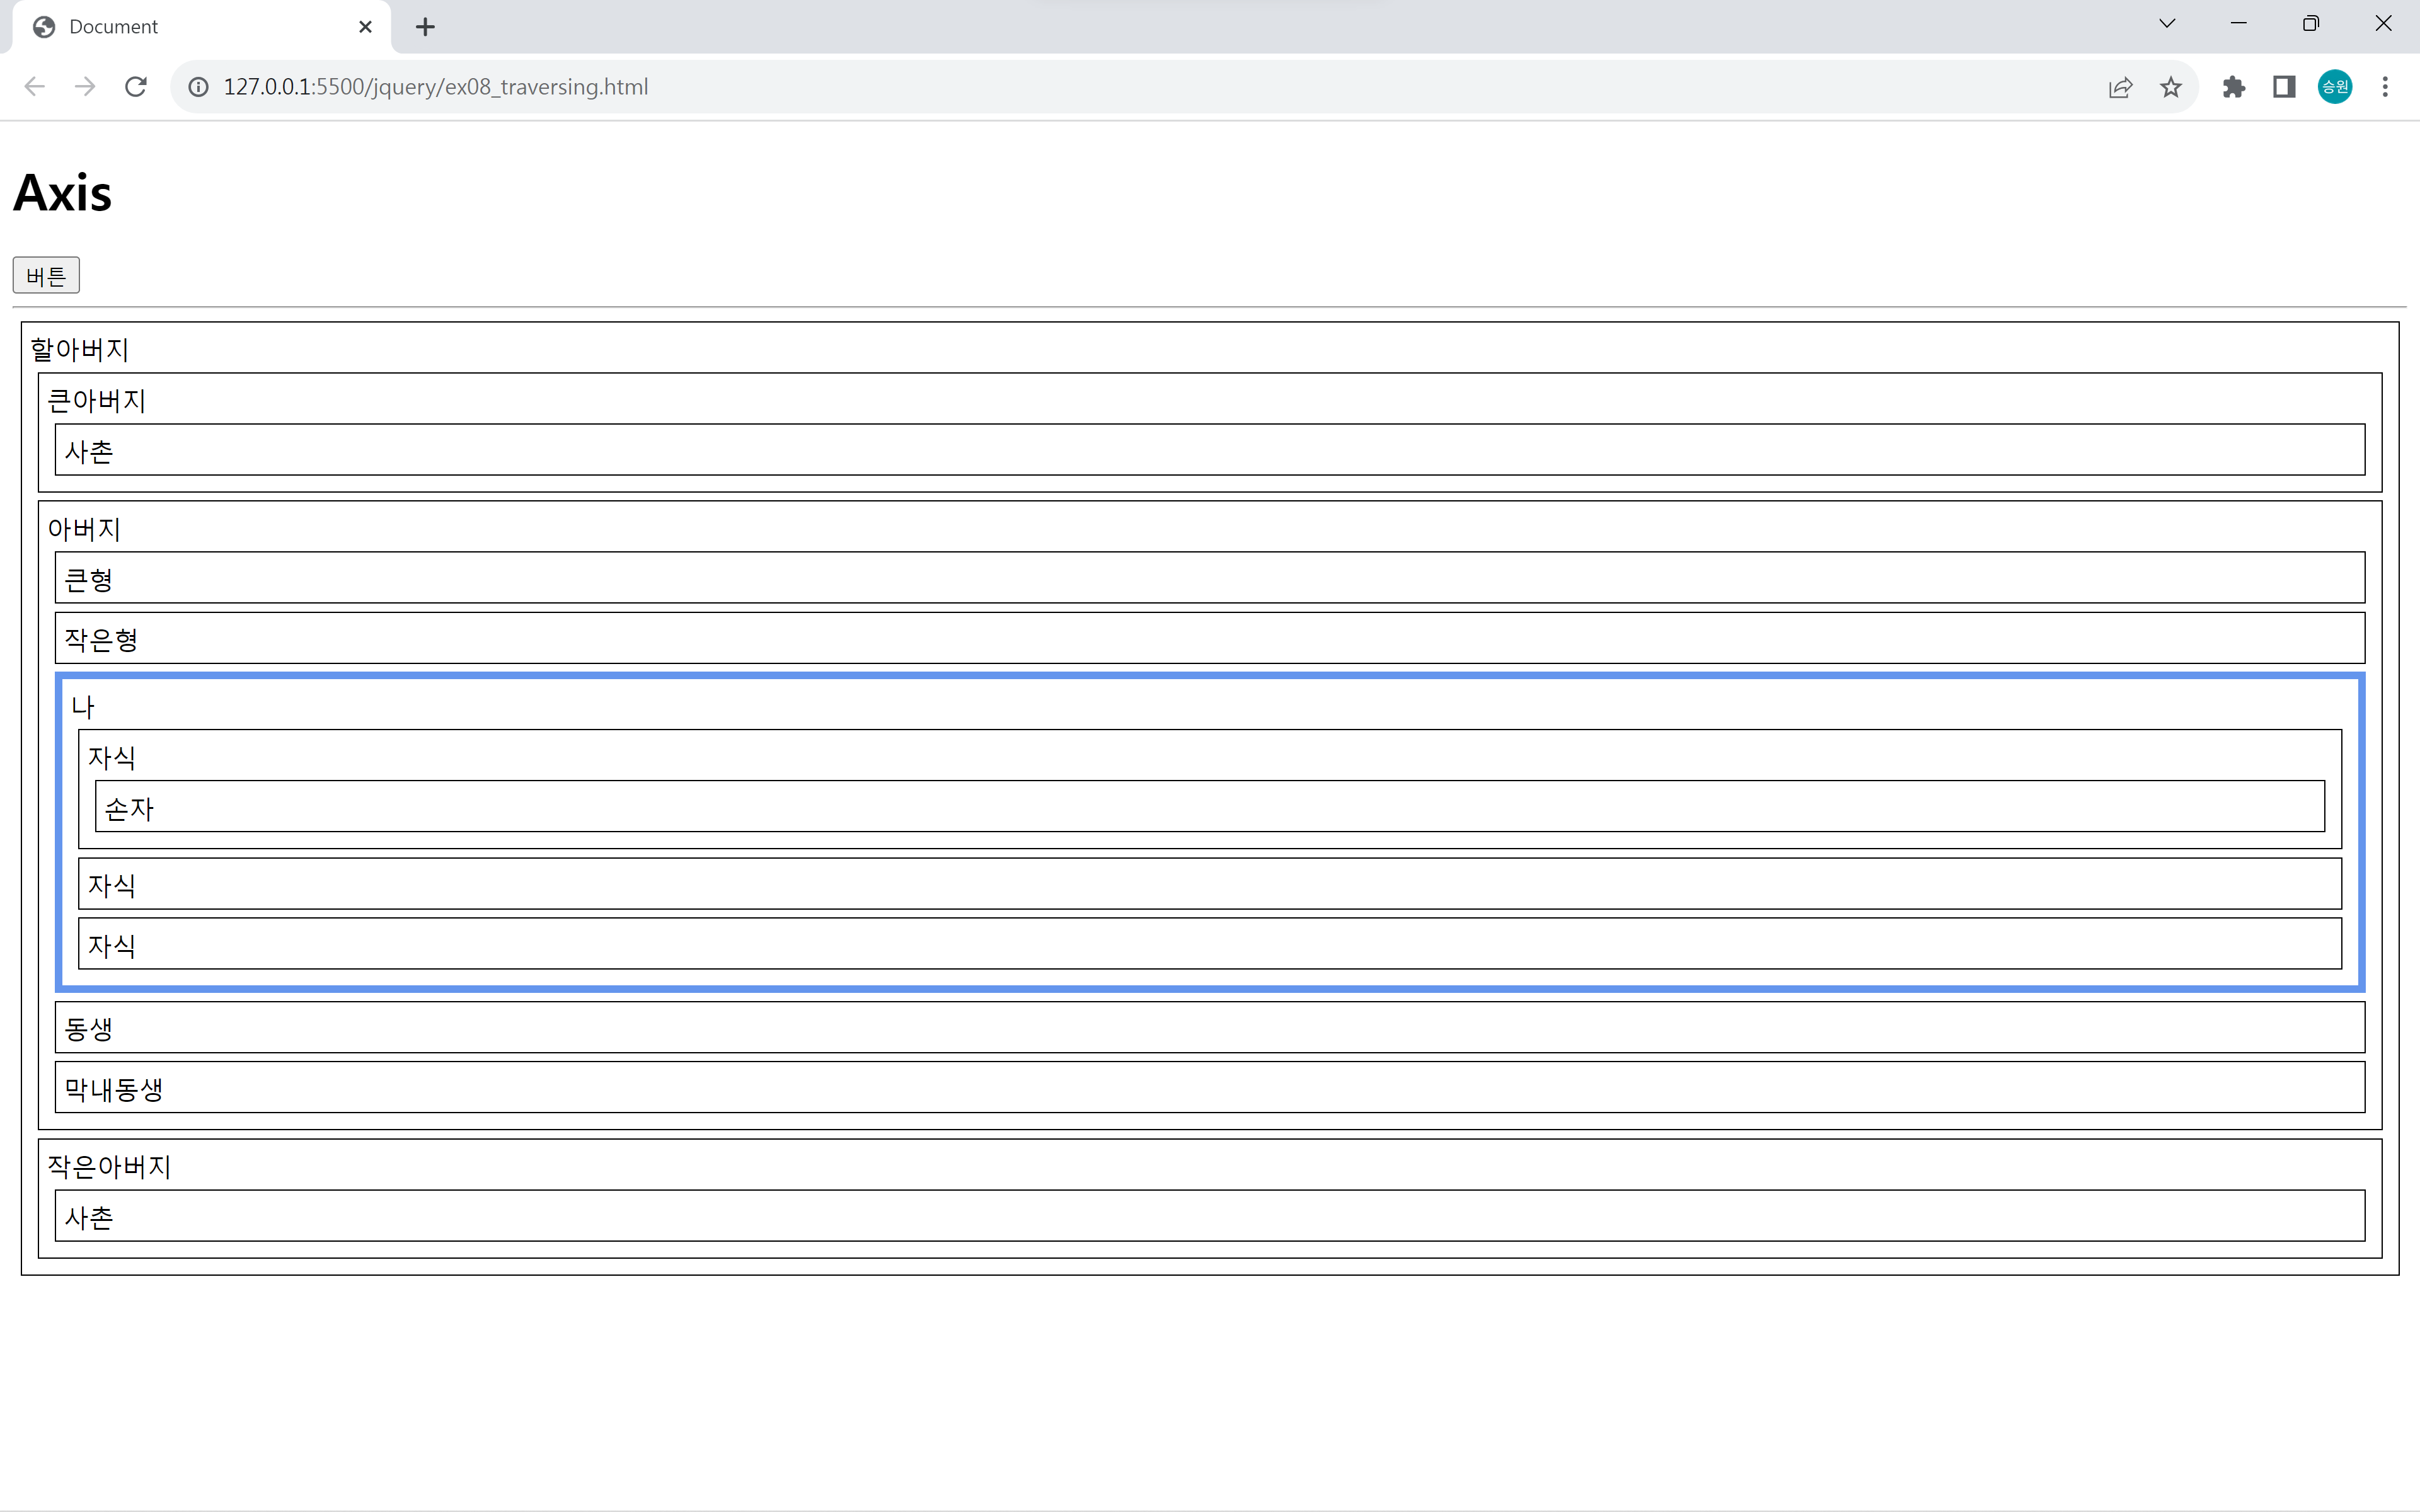
Task: Open Chrome three-dot menu
Action: tap(2385, 87)
